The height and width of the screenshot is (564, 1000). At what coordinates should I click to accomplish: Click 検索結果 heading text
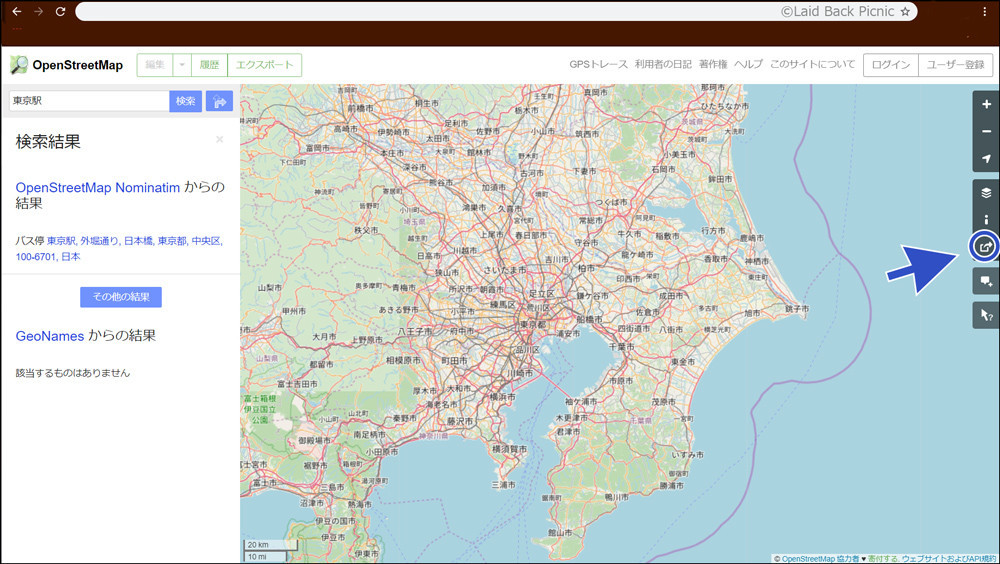[x=48, y=142]
